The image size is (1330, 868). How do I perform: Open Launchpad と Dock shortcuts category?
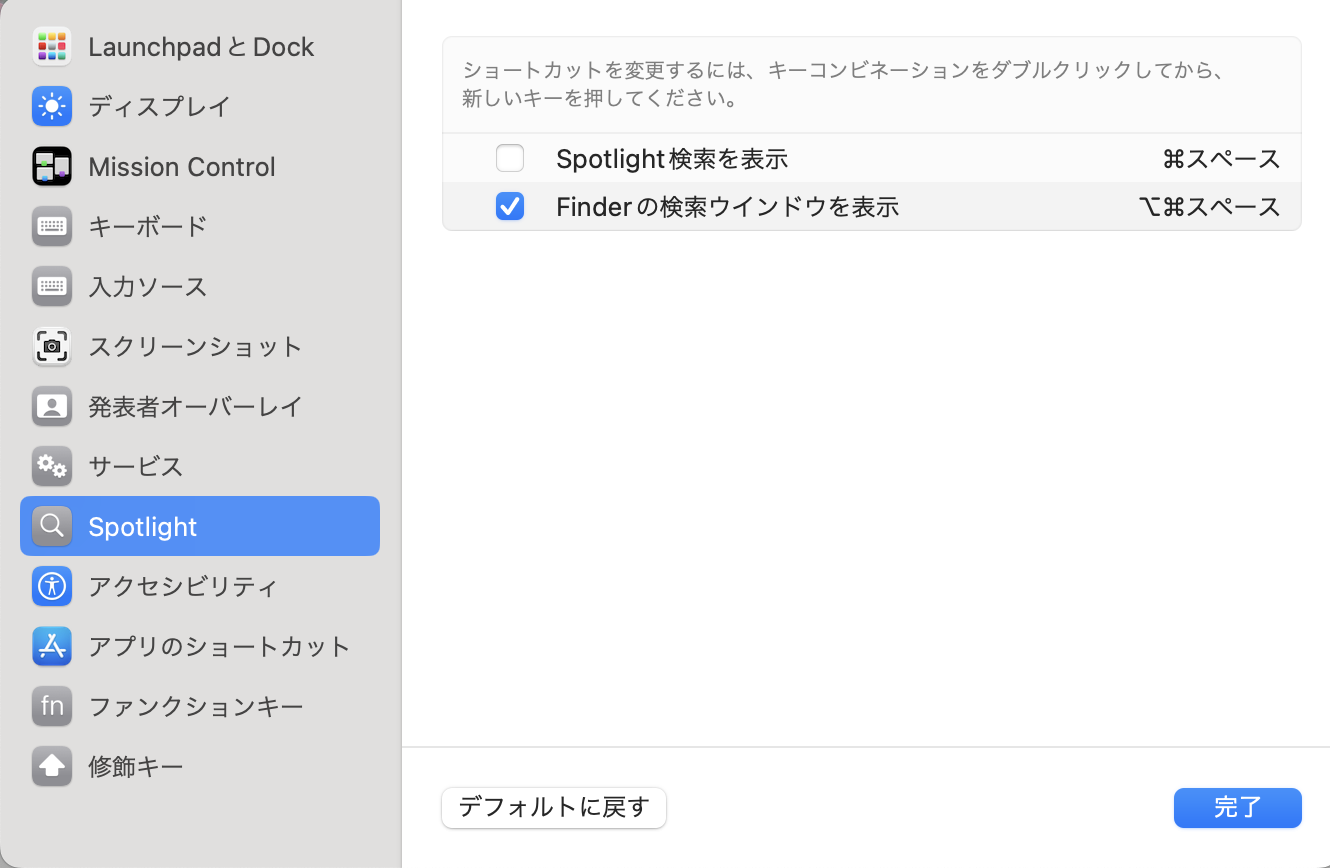(x=200, y=47)
